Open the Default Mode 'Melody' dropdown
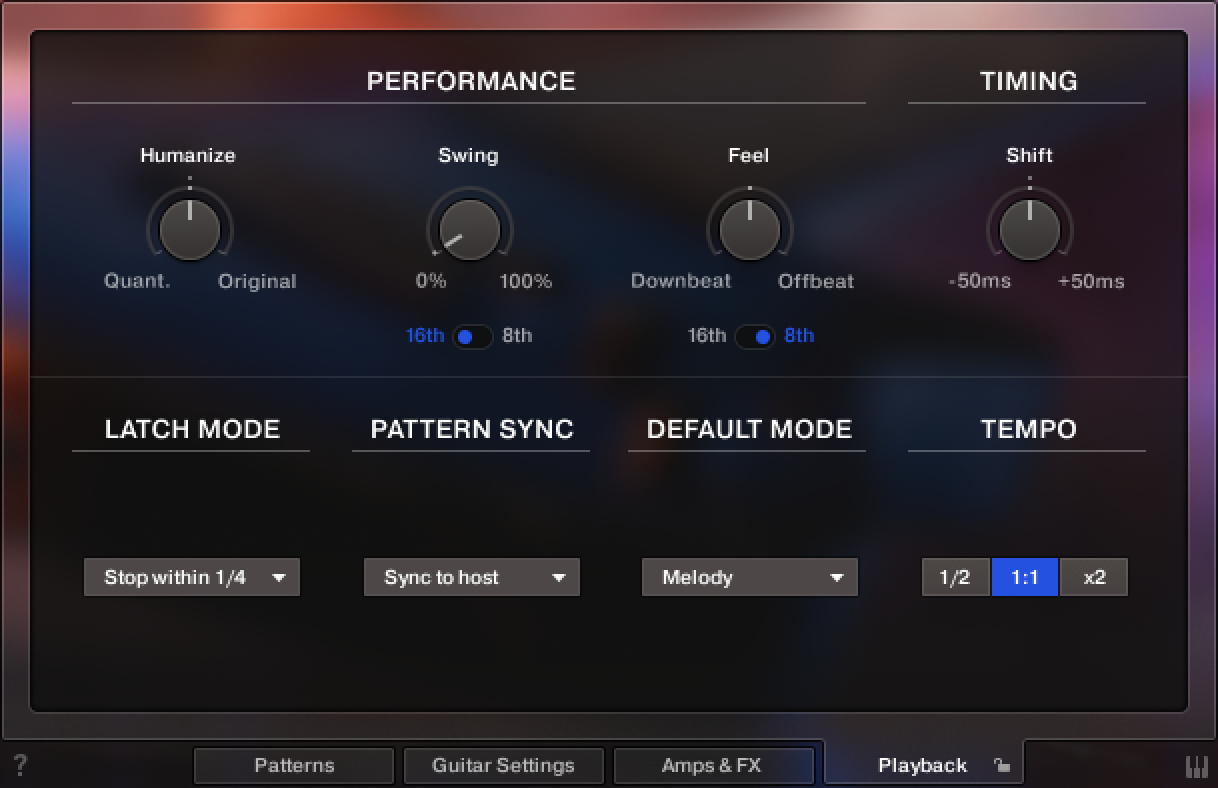1218x788 pixels. (750, 577)
